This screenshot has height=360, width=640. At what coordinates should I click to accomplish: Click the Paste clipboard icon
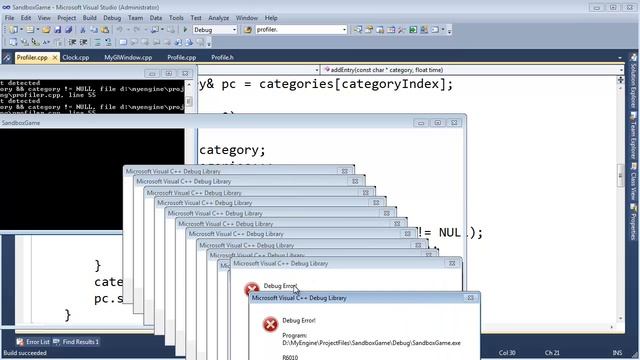[x=105, y=30]
